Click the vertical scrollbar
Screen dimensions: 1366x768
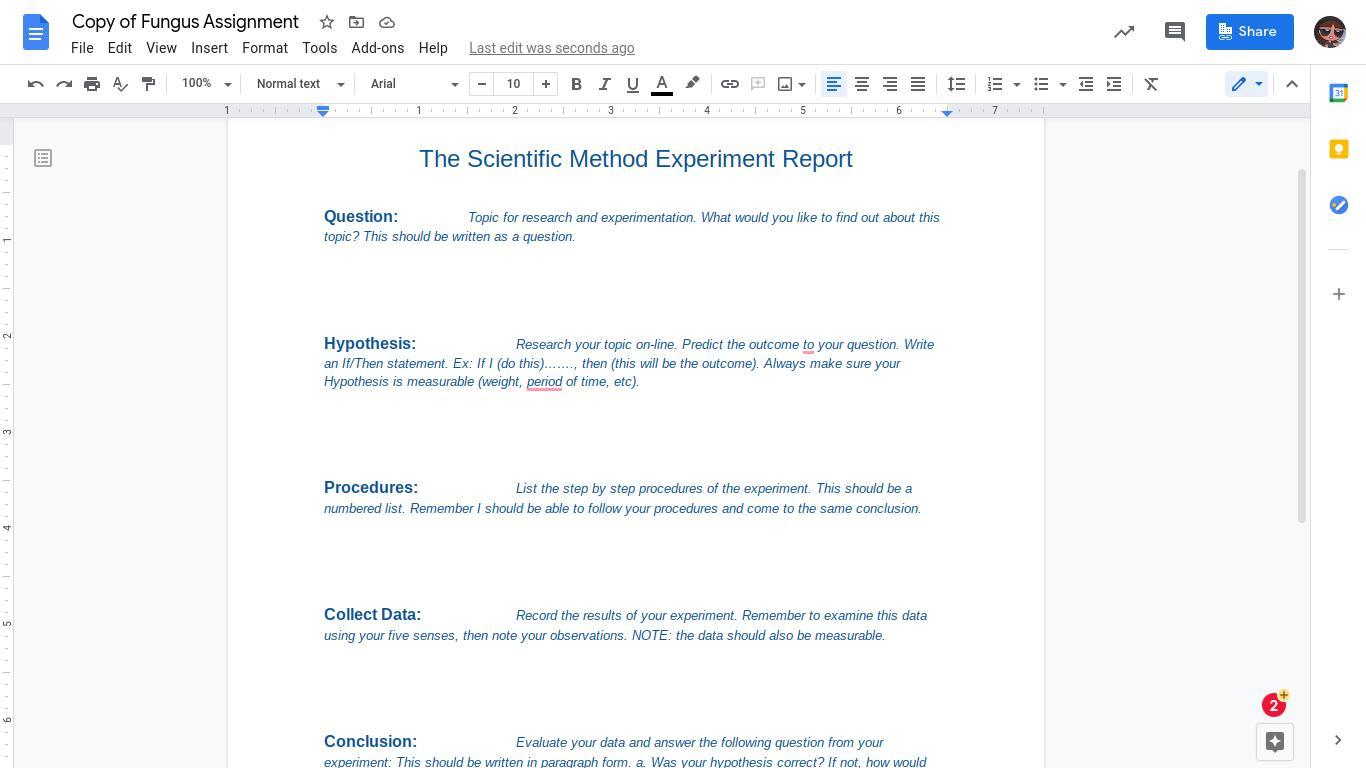pos(1302,345)
